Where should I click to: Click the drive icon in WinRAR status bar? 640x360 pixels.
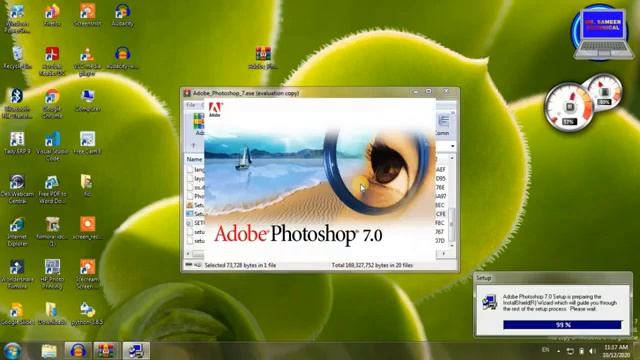point(189,265)
